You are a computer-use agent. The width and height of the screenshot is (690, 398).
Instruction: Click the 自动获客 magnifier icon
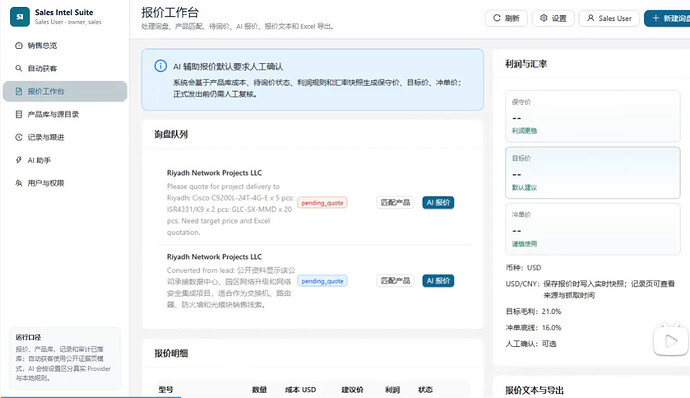tap(18, 68)
